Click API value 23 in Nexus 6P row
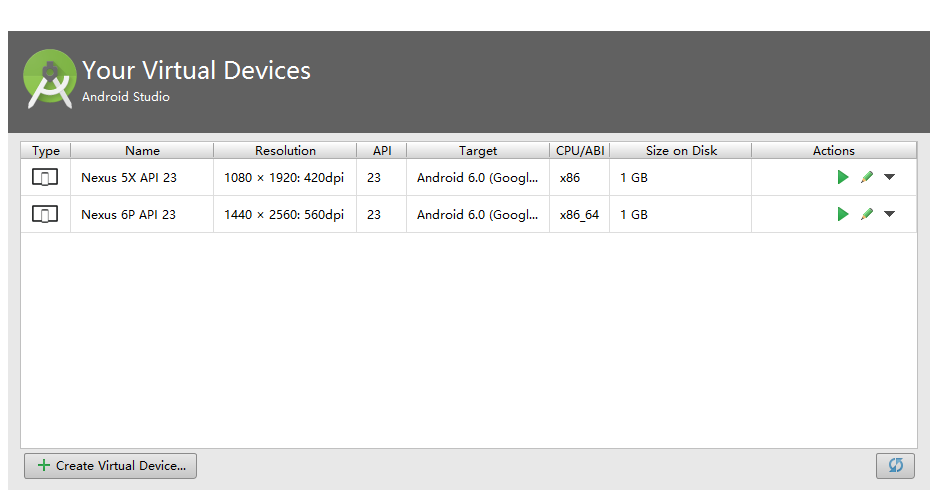 point(374,215)
